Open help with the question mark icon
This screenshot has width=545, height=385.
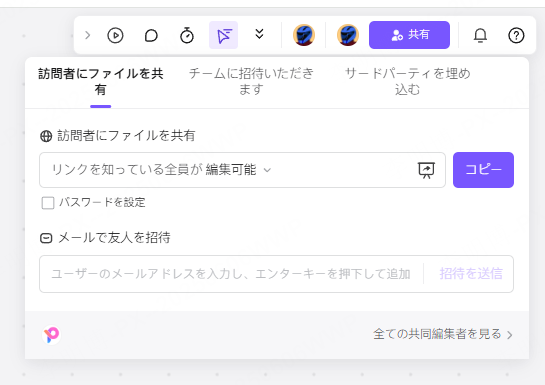coord(516,35)
